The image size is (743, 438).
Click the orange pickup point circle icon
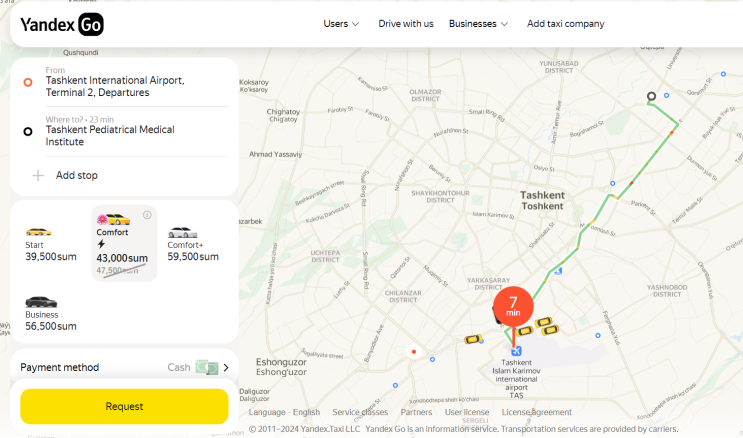[28, 82]
